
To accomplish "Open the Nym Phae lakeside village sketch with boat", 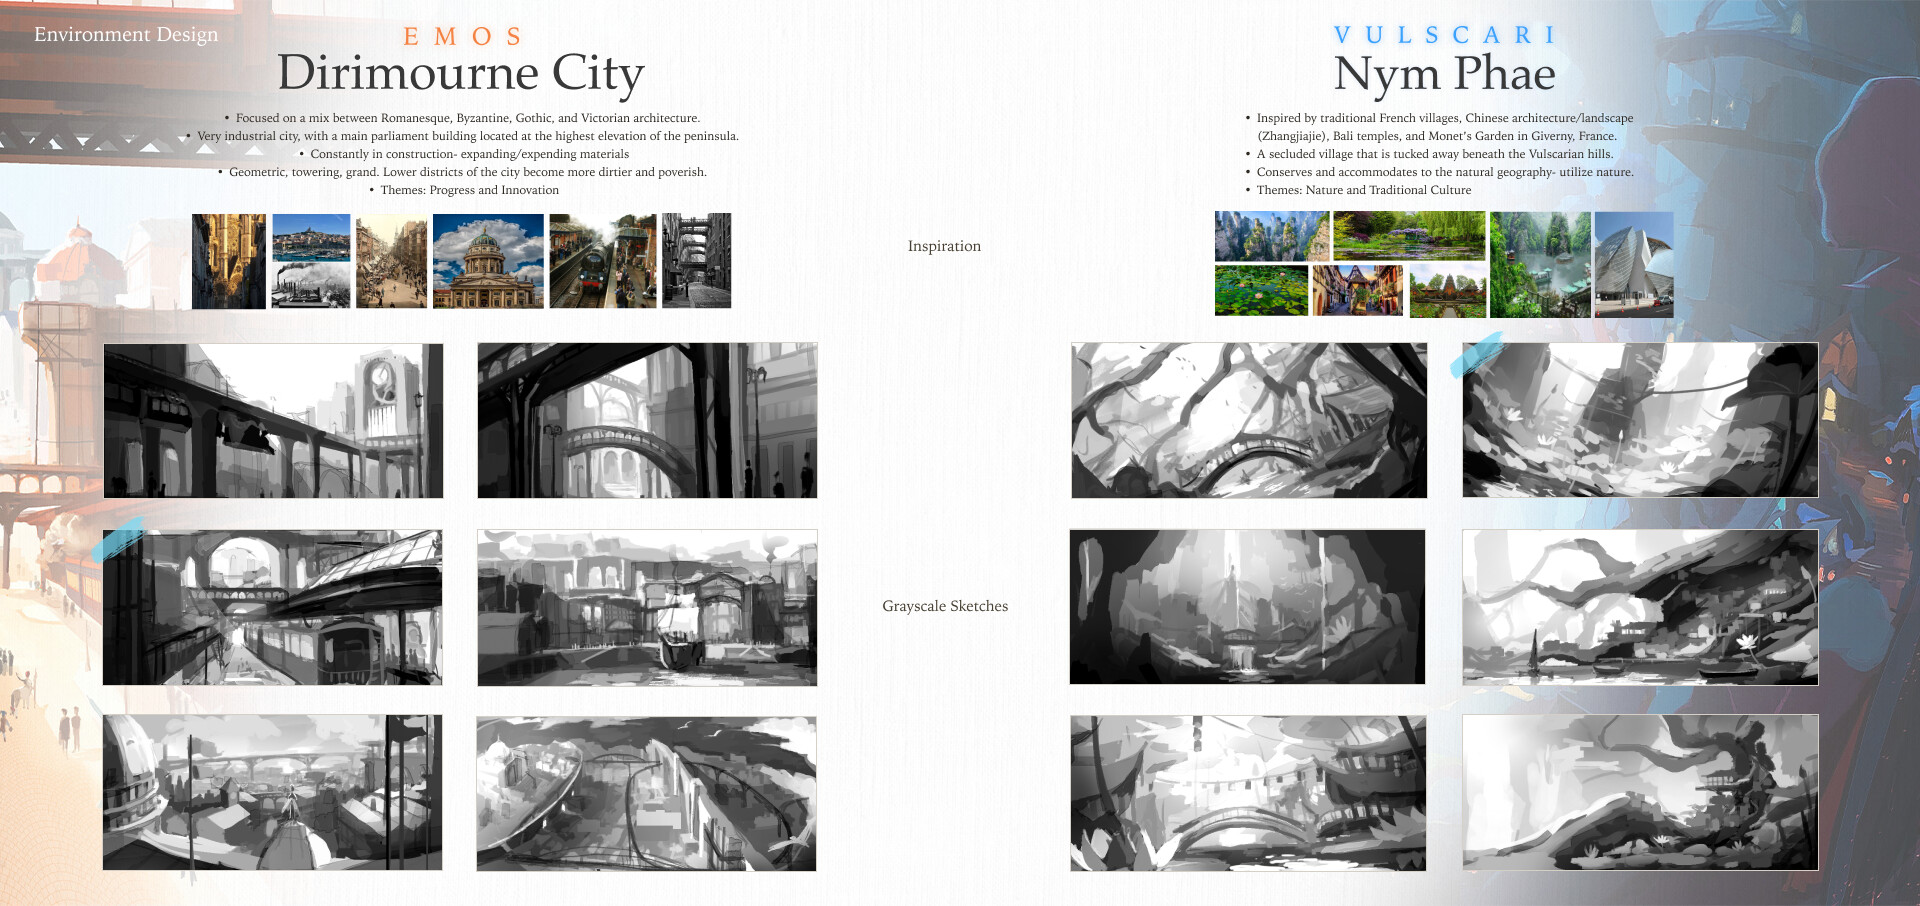I will tap(1640, 608).
